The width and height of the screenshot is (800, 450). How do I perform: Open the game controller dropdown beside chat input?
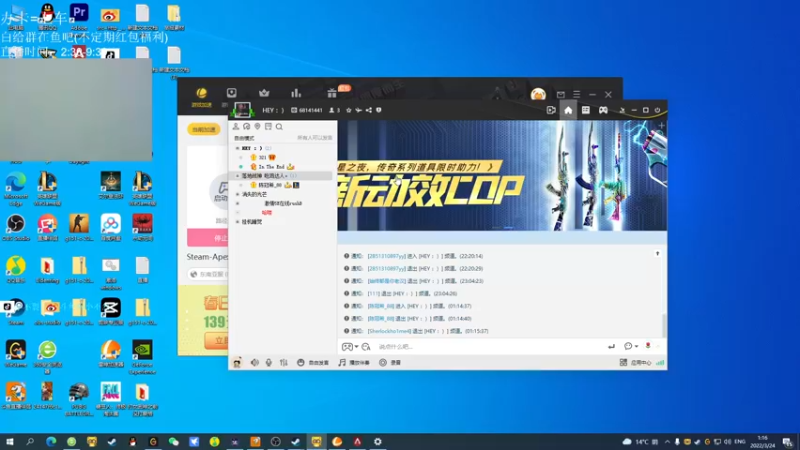coord(350,347)
